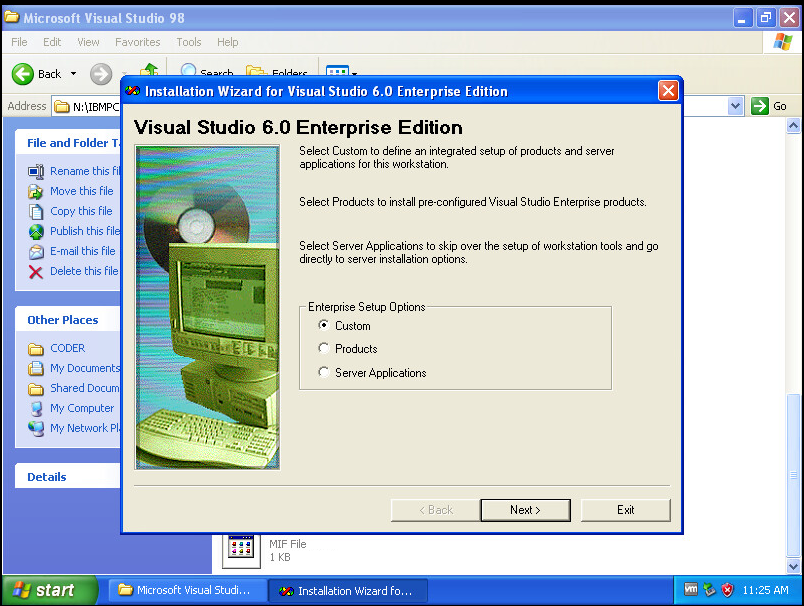Open the Views toolbar button
Viewport: 804px width, 606px height.
(337, 71)
